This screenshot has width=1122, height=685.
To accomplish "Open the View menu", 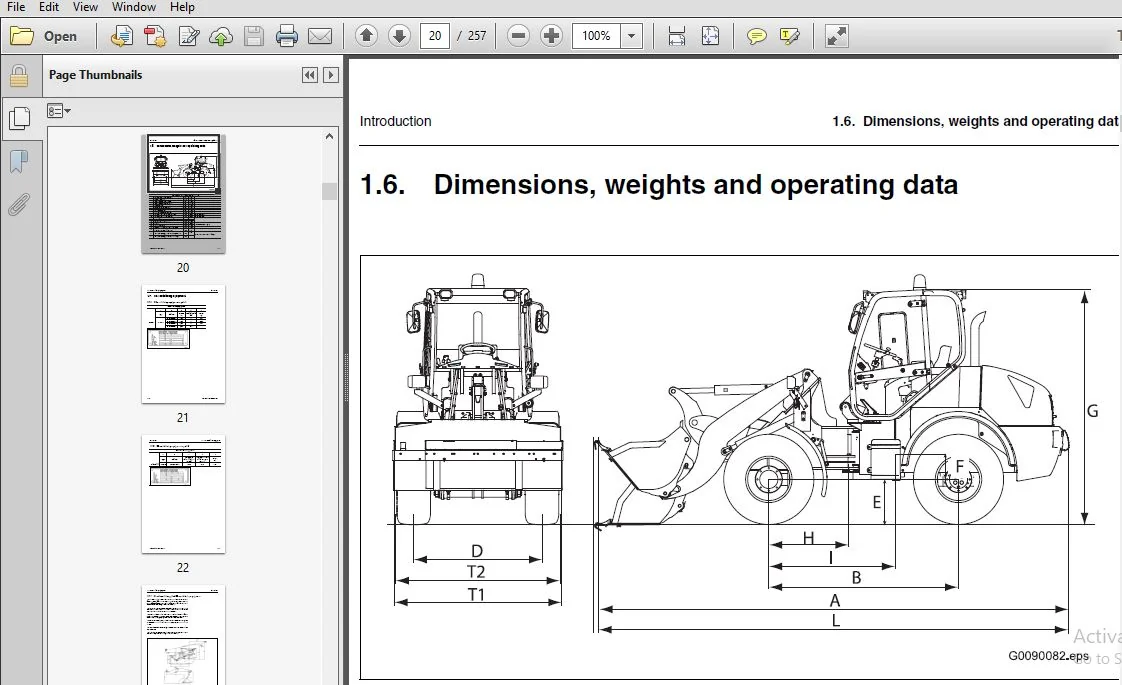I will (85, 7).
